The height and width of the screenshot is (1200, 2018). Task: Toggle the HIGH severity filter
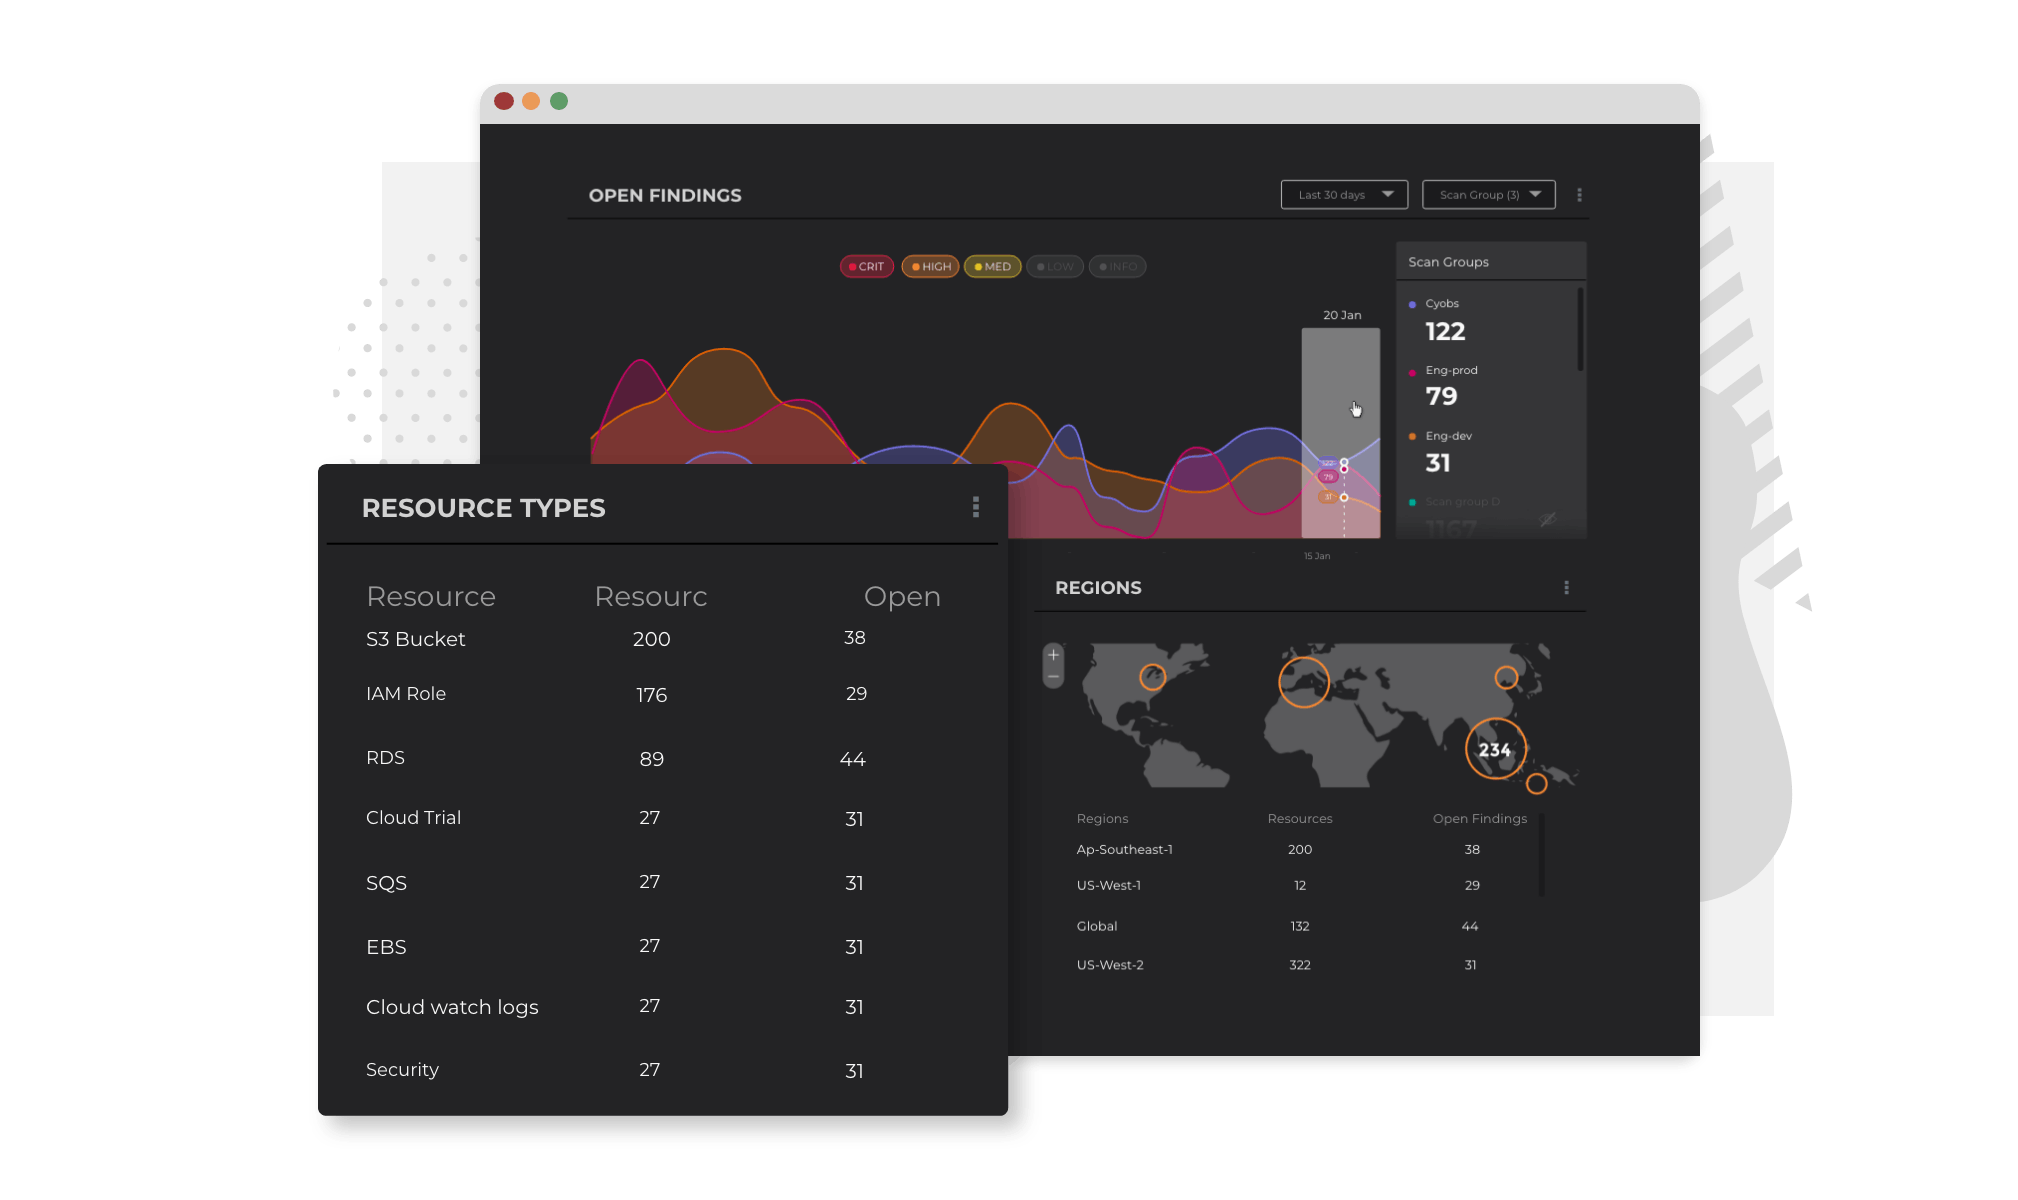(x=930, y=267)
